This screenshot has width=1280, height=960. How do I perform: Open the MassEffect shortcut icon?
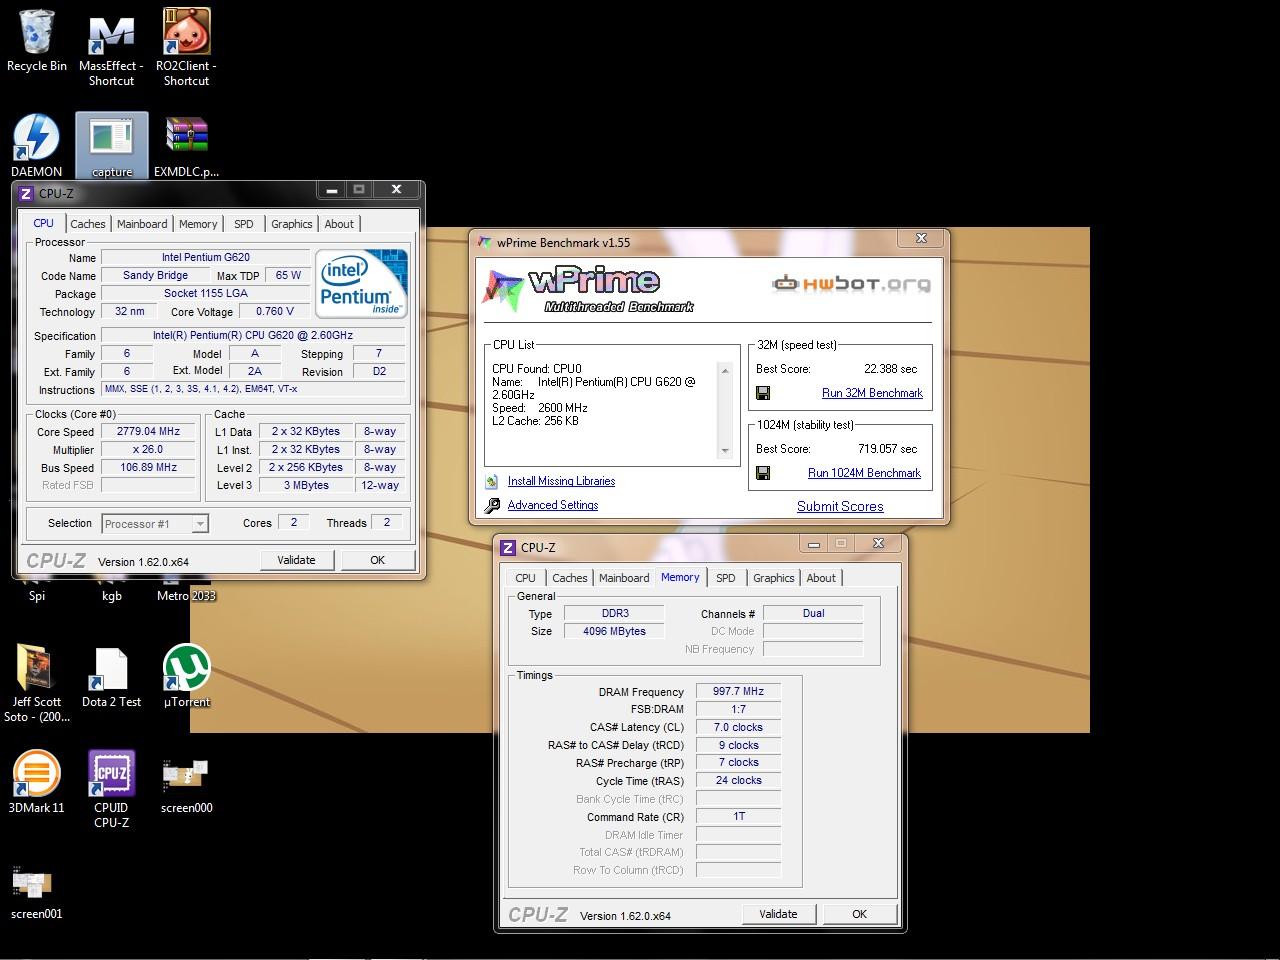click(x=111, y=47)
